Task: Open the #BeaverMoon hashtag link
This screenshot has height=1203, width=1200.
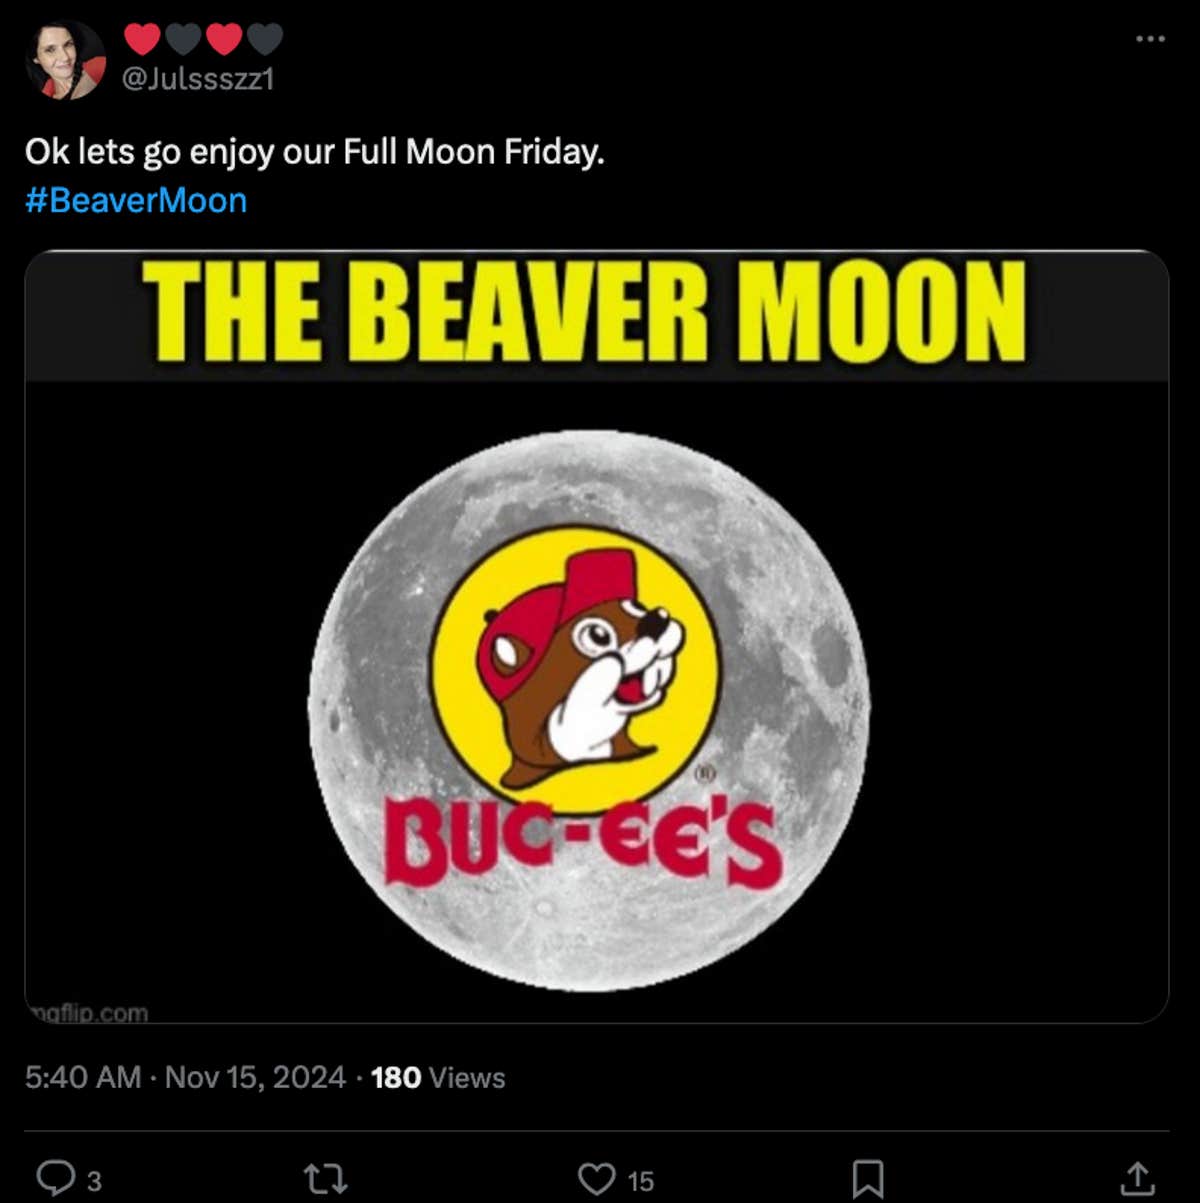Action: (x=137, y=200)
